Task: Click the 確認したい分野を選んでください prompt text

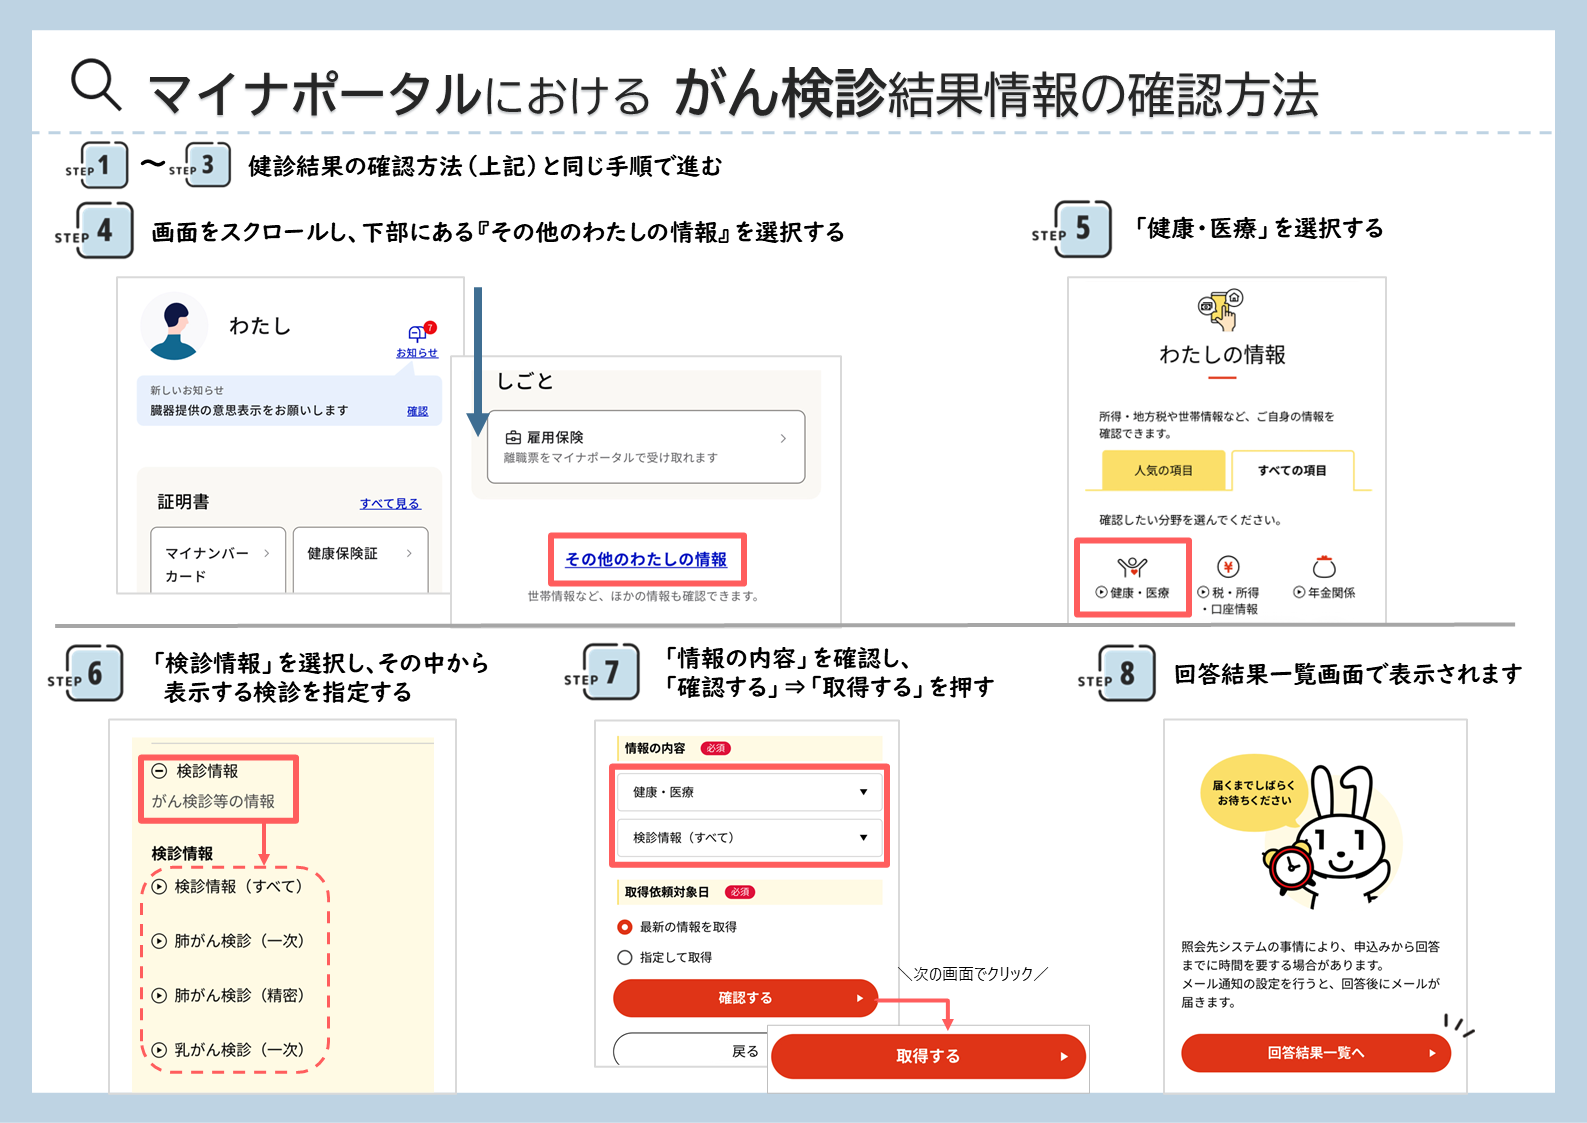Action: (x=1190, y=520)
